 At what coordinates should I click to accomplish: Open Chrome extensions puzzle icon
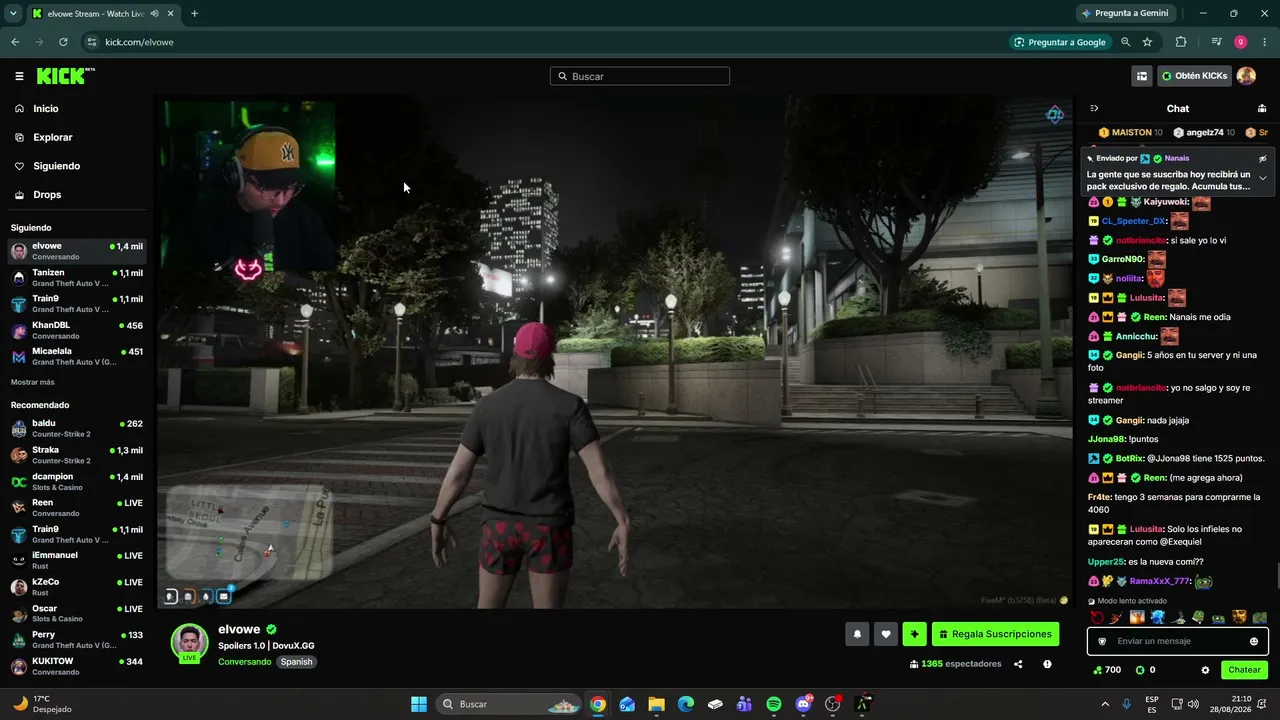click(x=1181, y=42)
